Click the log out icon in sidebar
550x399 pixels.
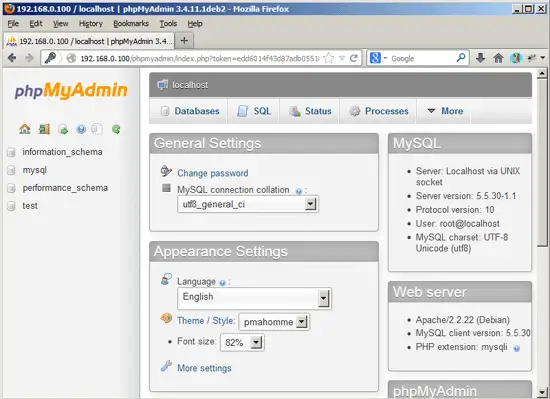tap(44, 129)
